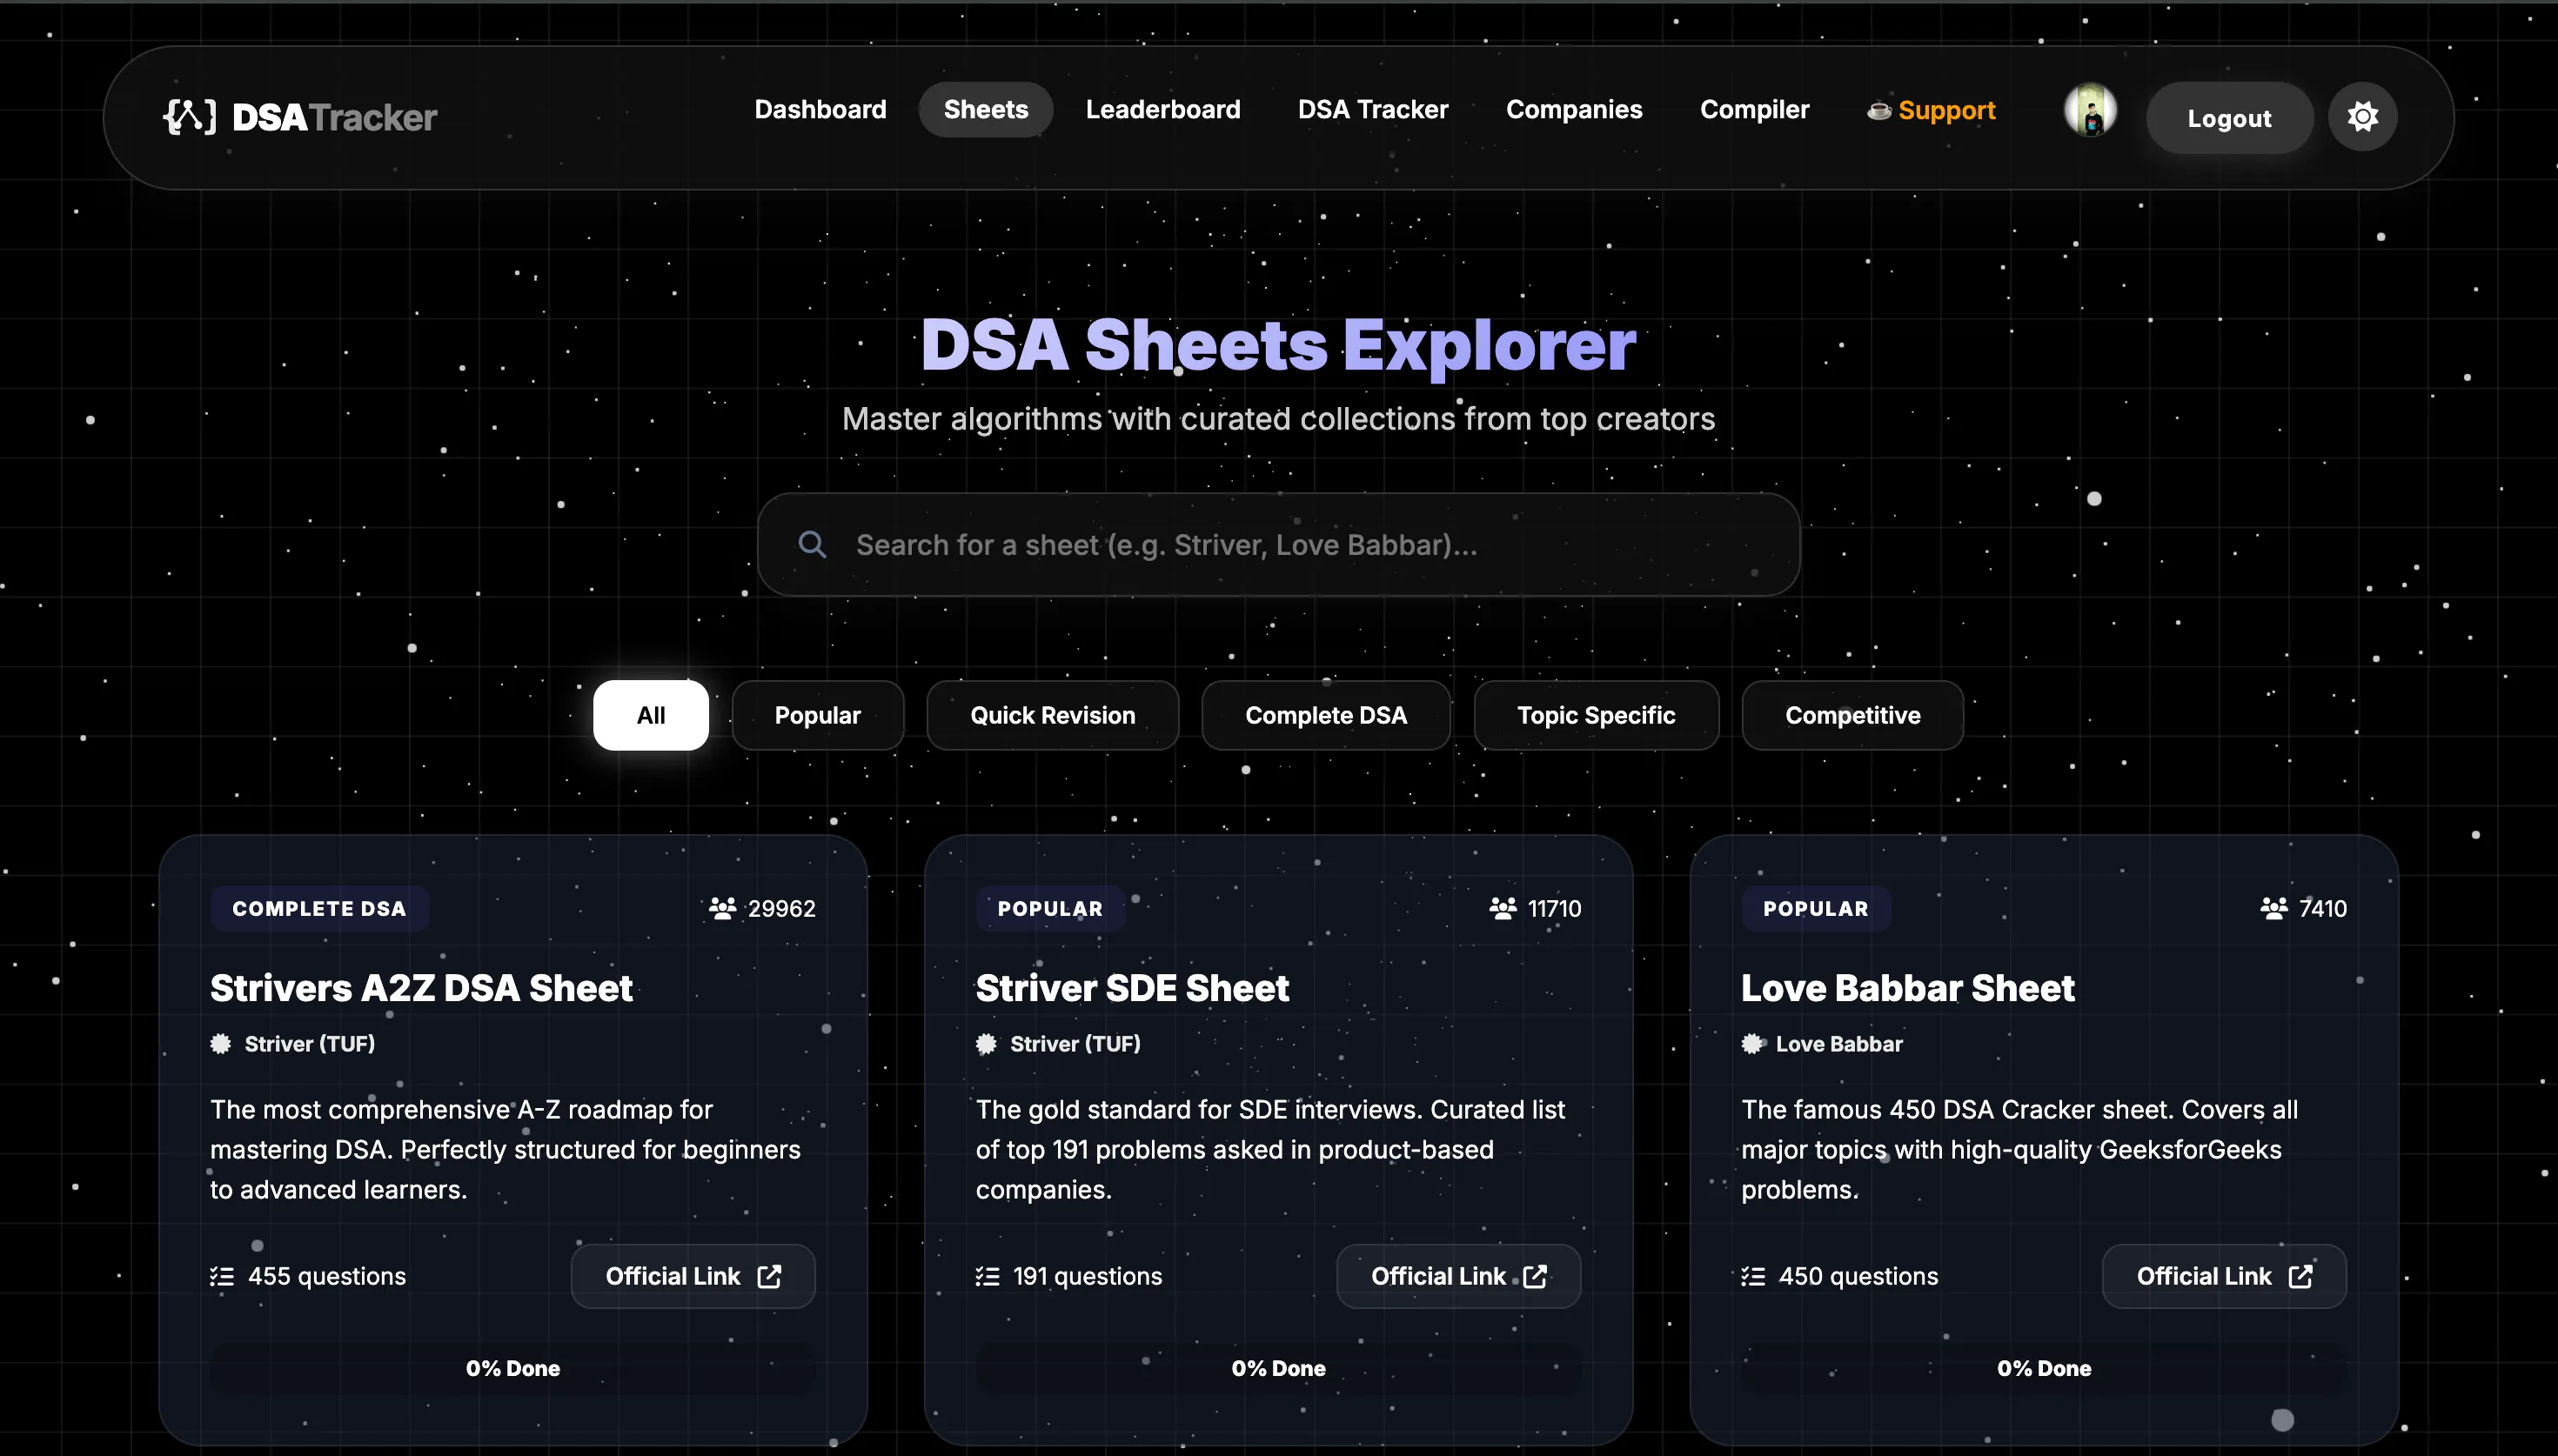Go to the Dashboard page

tap(820, 110)
